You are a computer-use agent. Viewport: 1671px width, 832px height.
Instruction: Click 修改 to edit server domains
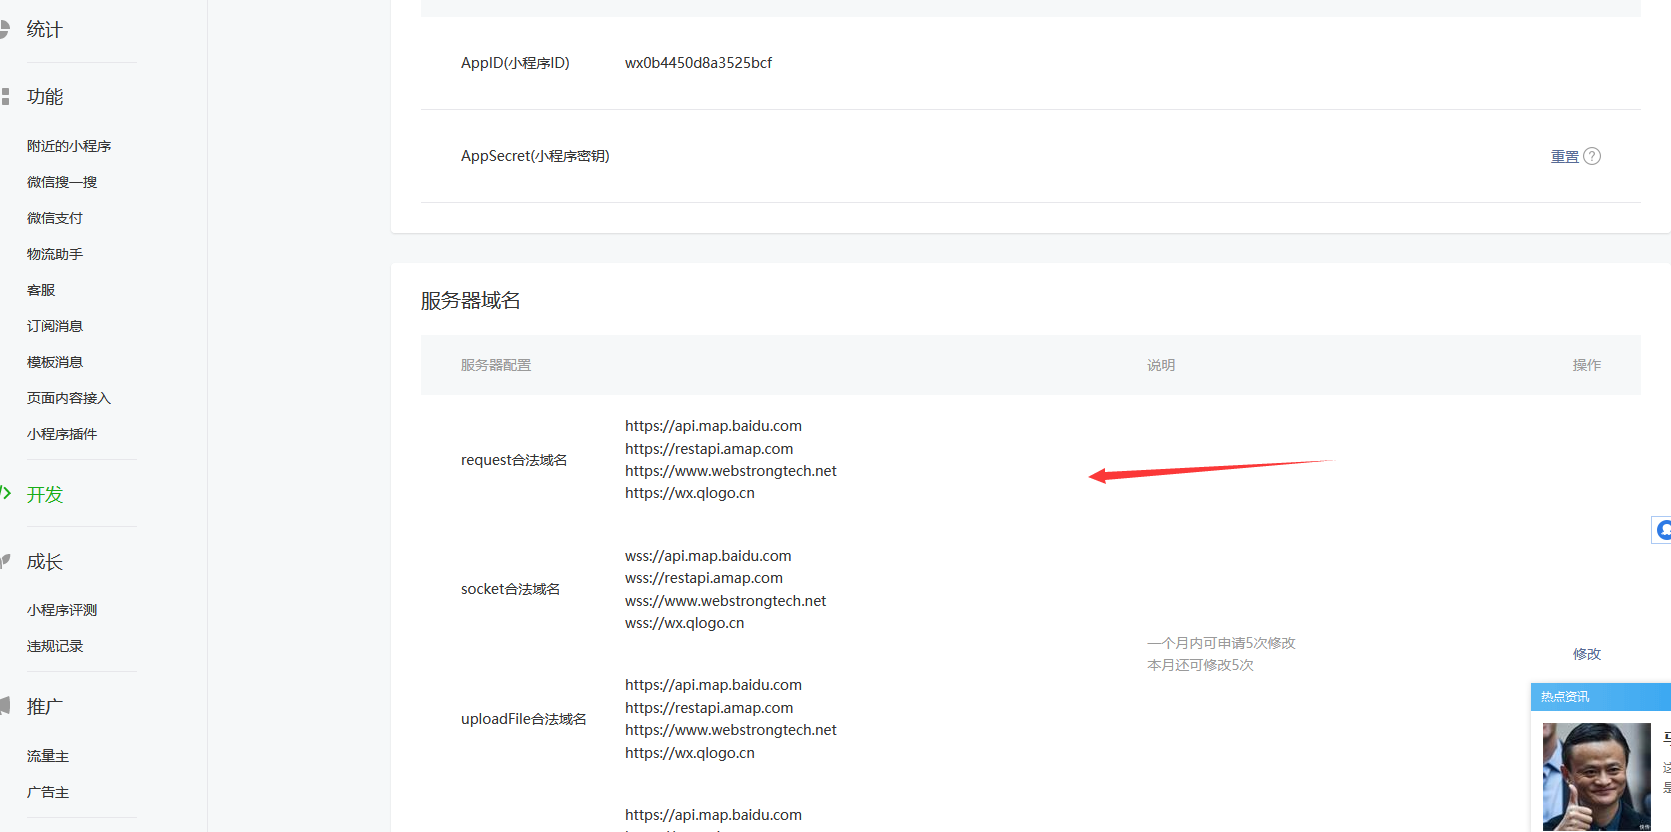pos(1586,654)
